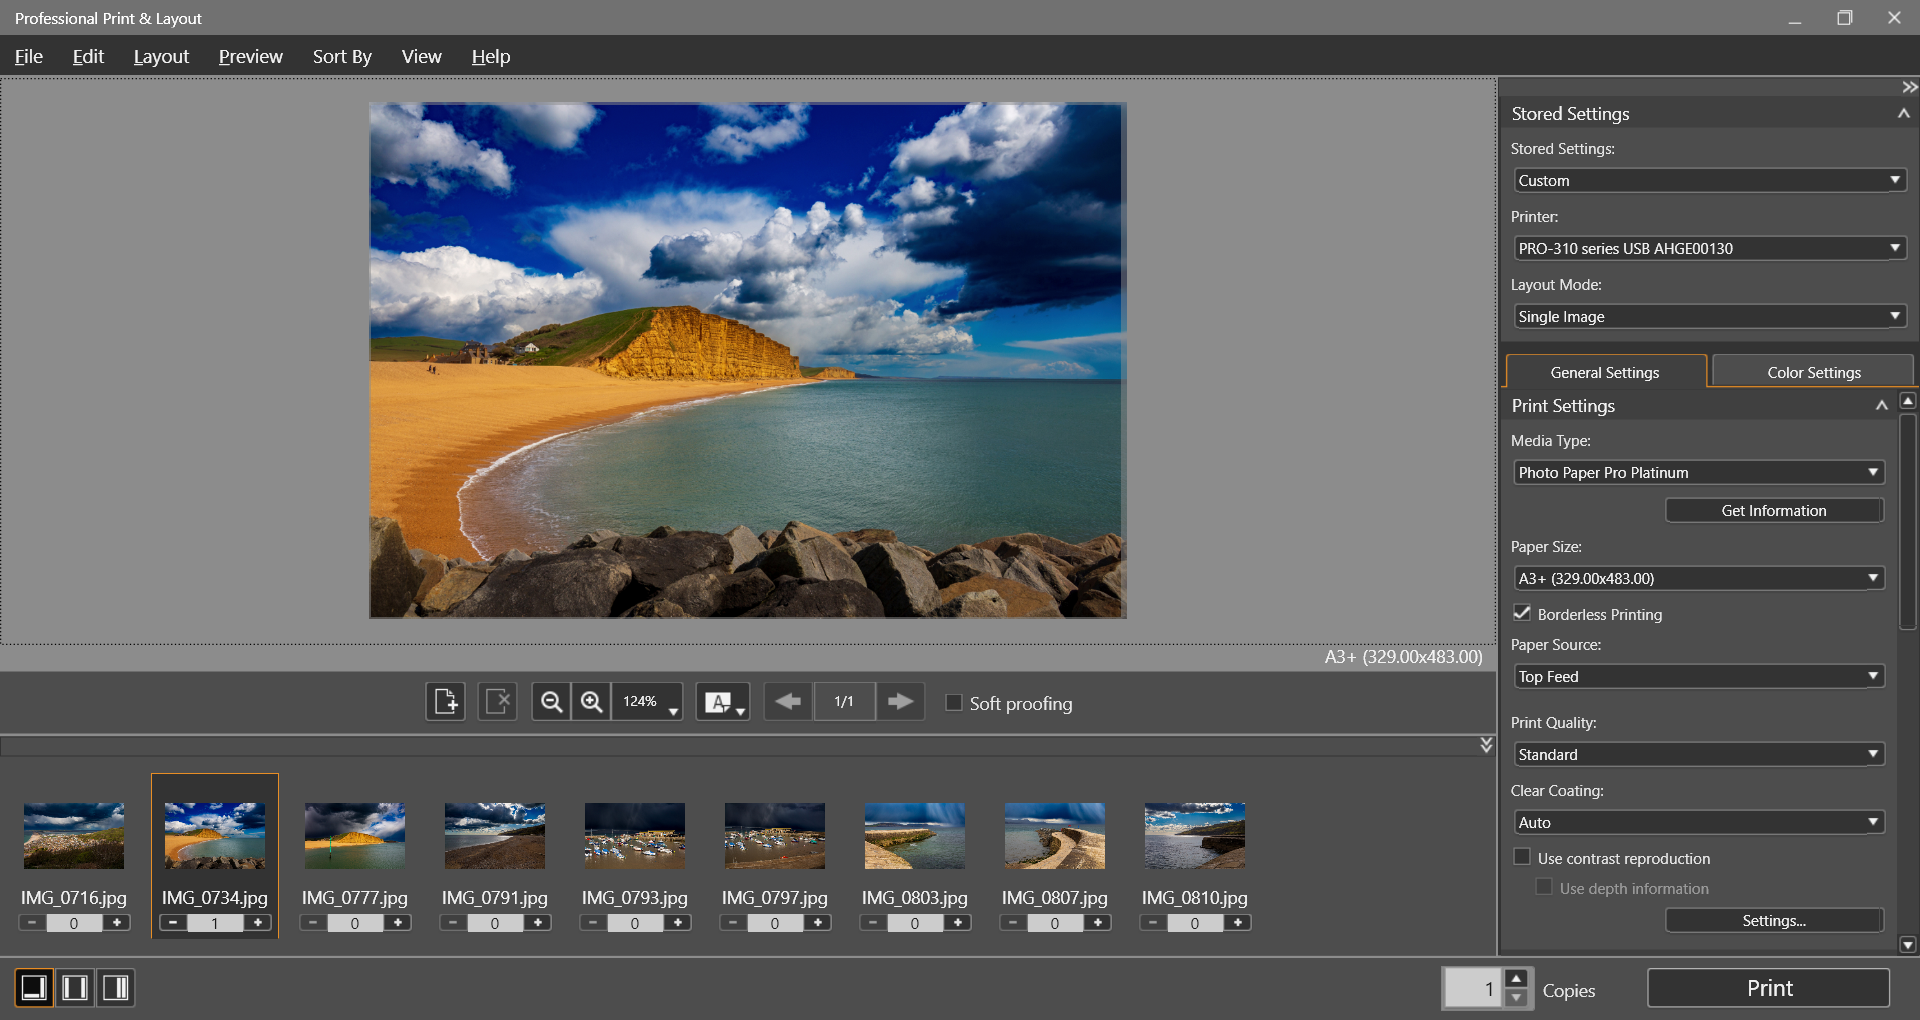
Task: Click the delete page icon
Action: pos(497,702)
